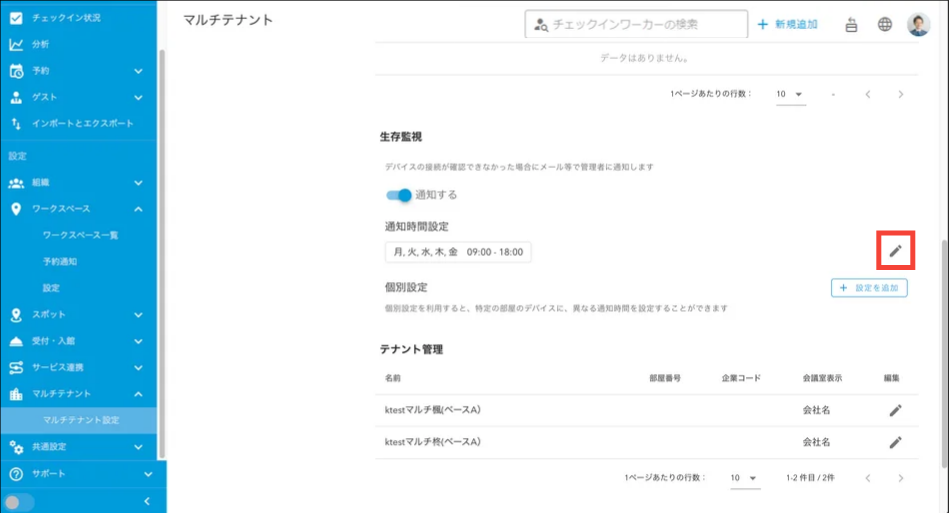Edit the ktestマルチ柊(ベースA) tenant row
The width and height of the screenshot is (949, 513).
point(895,442)
